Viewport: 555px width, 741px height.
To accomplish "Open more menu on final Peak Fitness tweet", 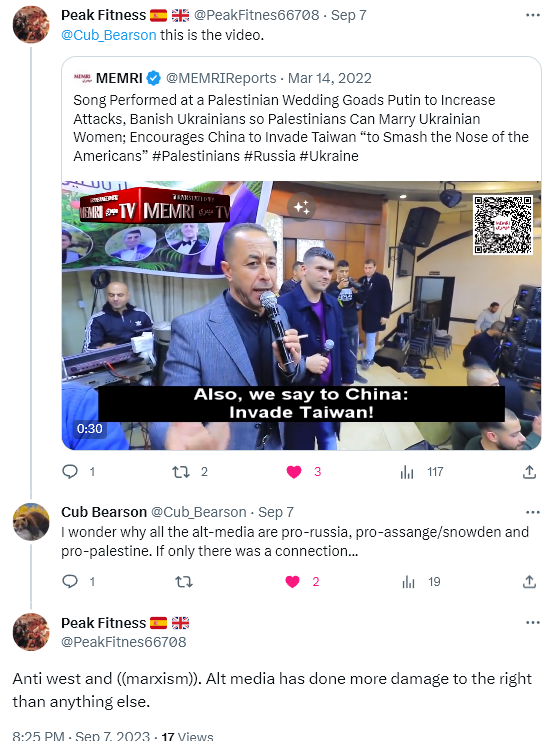I will click(x=532, y=623).
